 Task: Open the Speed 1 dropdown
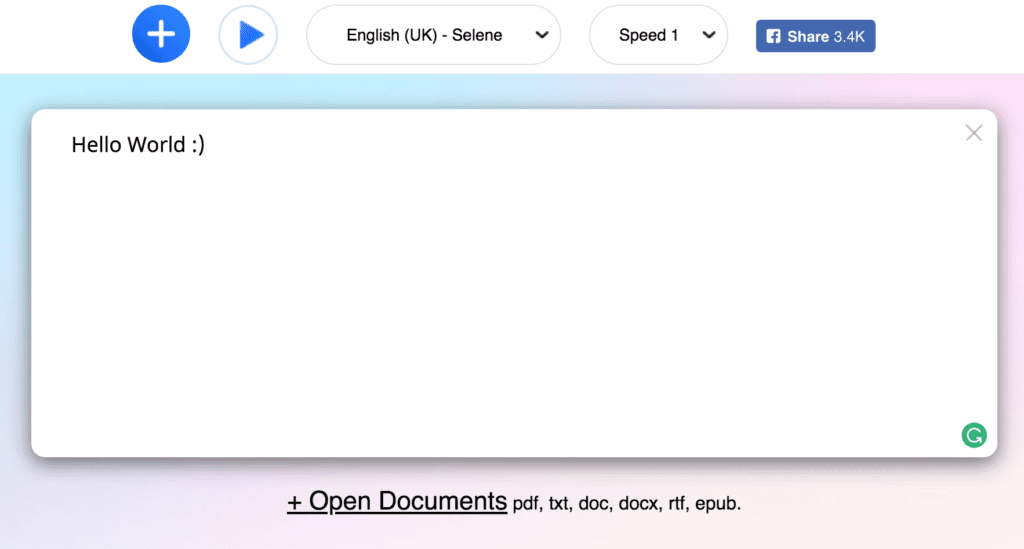pyautogui.click(x=658, y=35)
